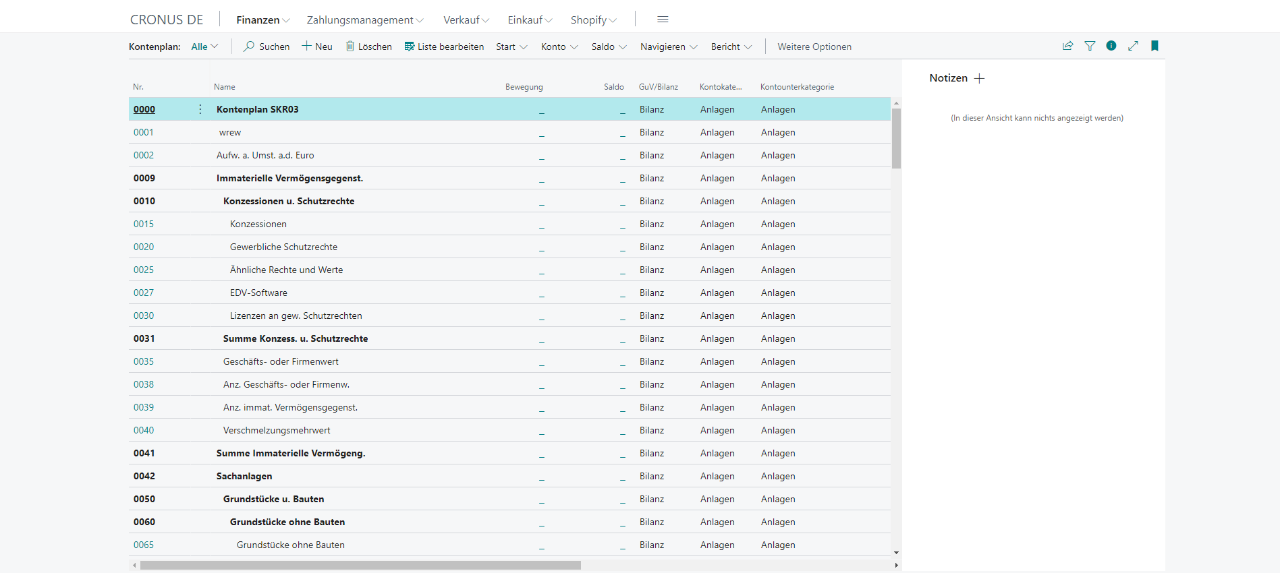Open account number 0015 link
This screenshot has width=1280, height=573.
pos(143,224)
